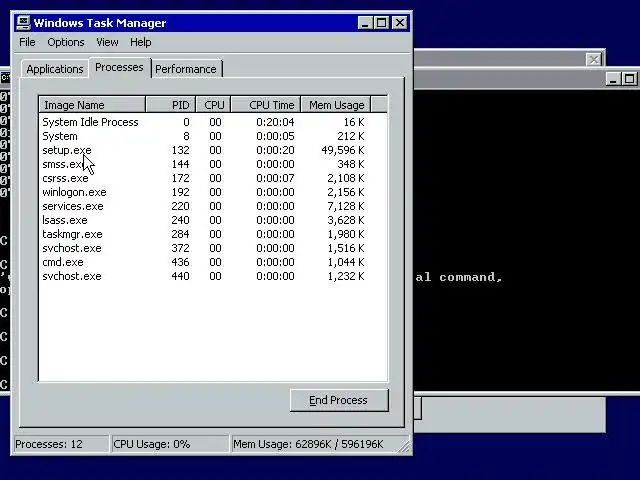This screenshot has width=640, height=480.
Task: Click Processes: 12 status bar entry
Action: [61, 444]
